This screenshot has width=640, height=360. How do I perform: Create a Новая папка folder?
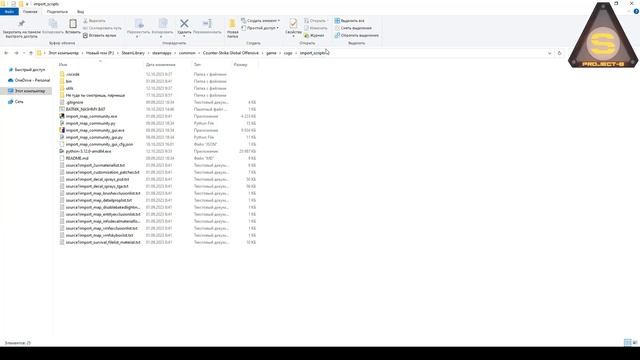(233, 29)
